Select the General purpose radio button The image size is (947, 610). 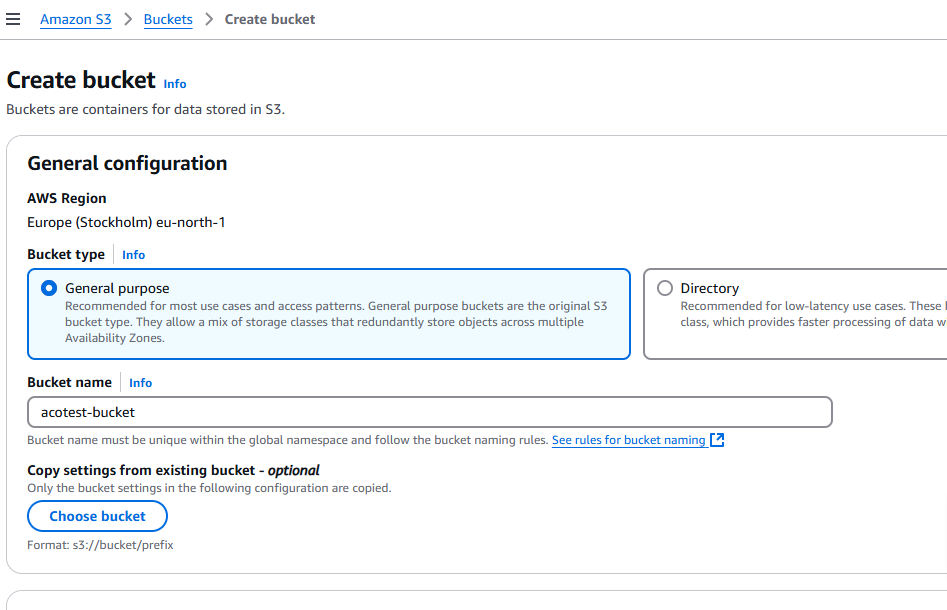point(49,288)
